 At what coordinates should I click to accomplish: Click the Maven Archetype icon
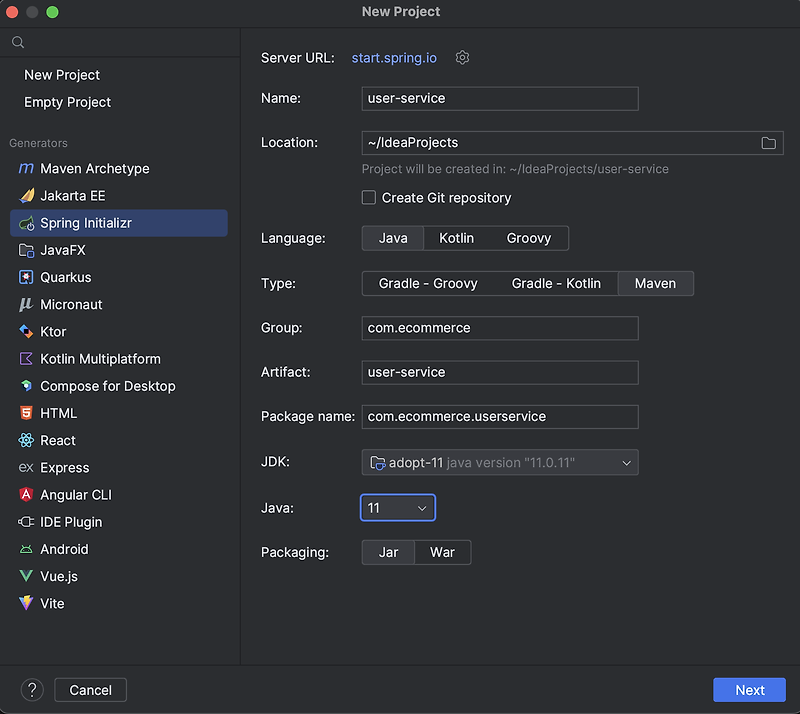(x=26, y=168)
